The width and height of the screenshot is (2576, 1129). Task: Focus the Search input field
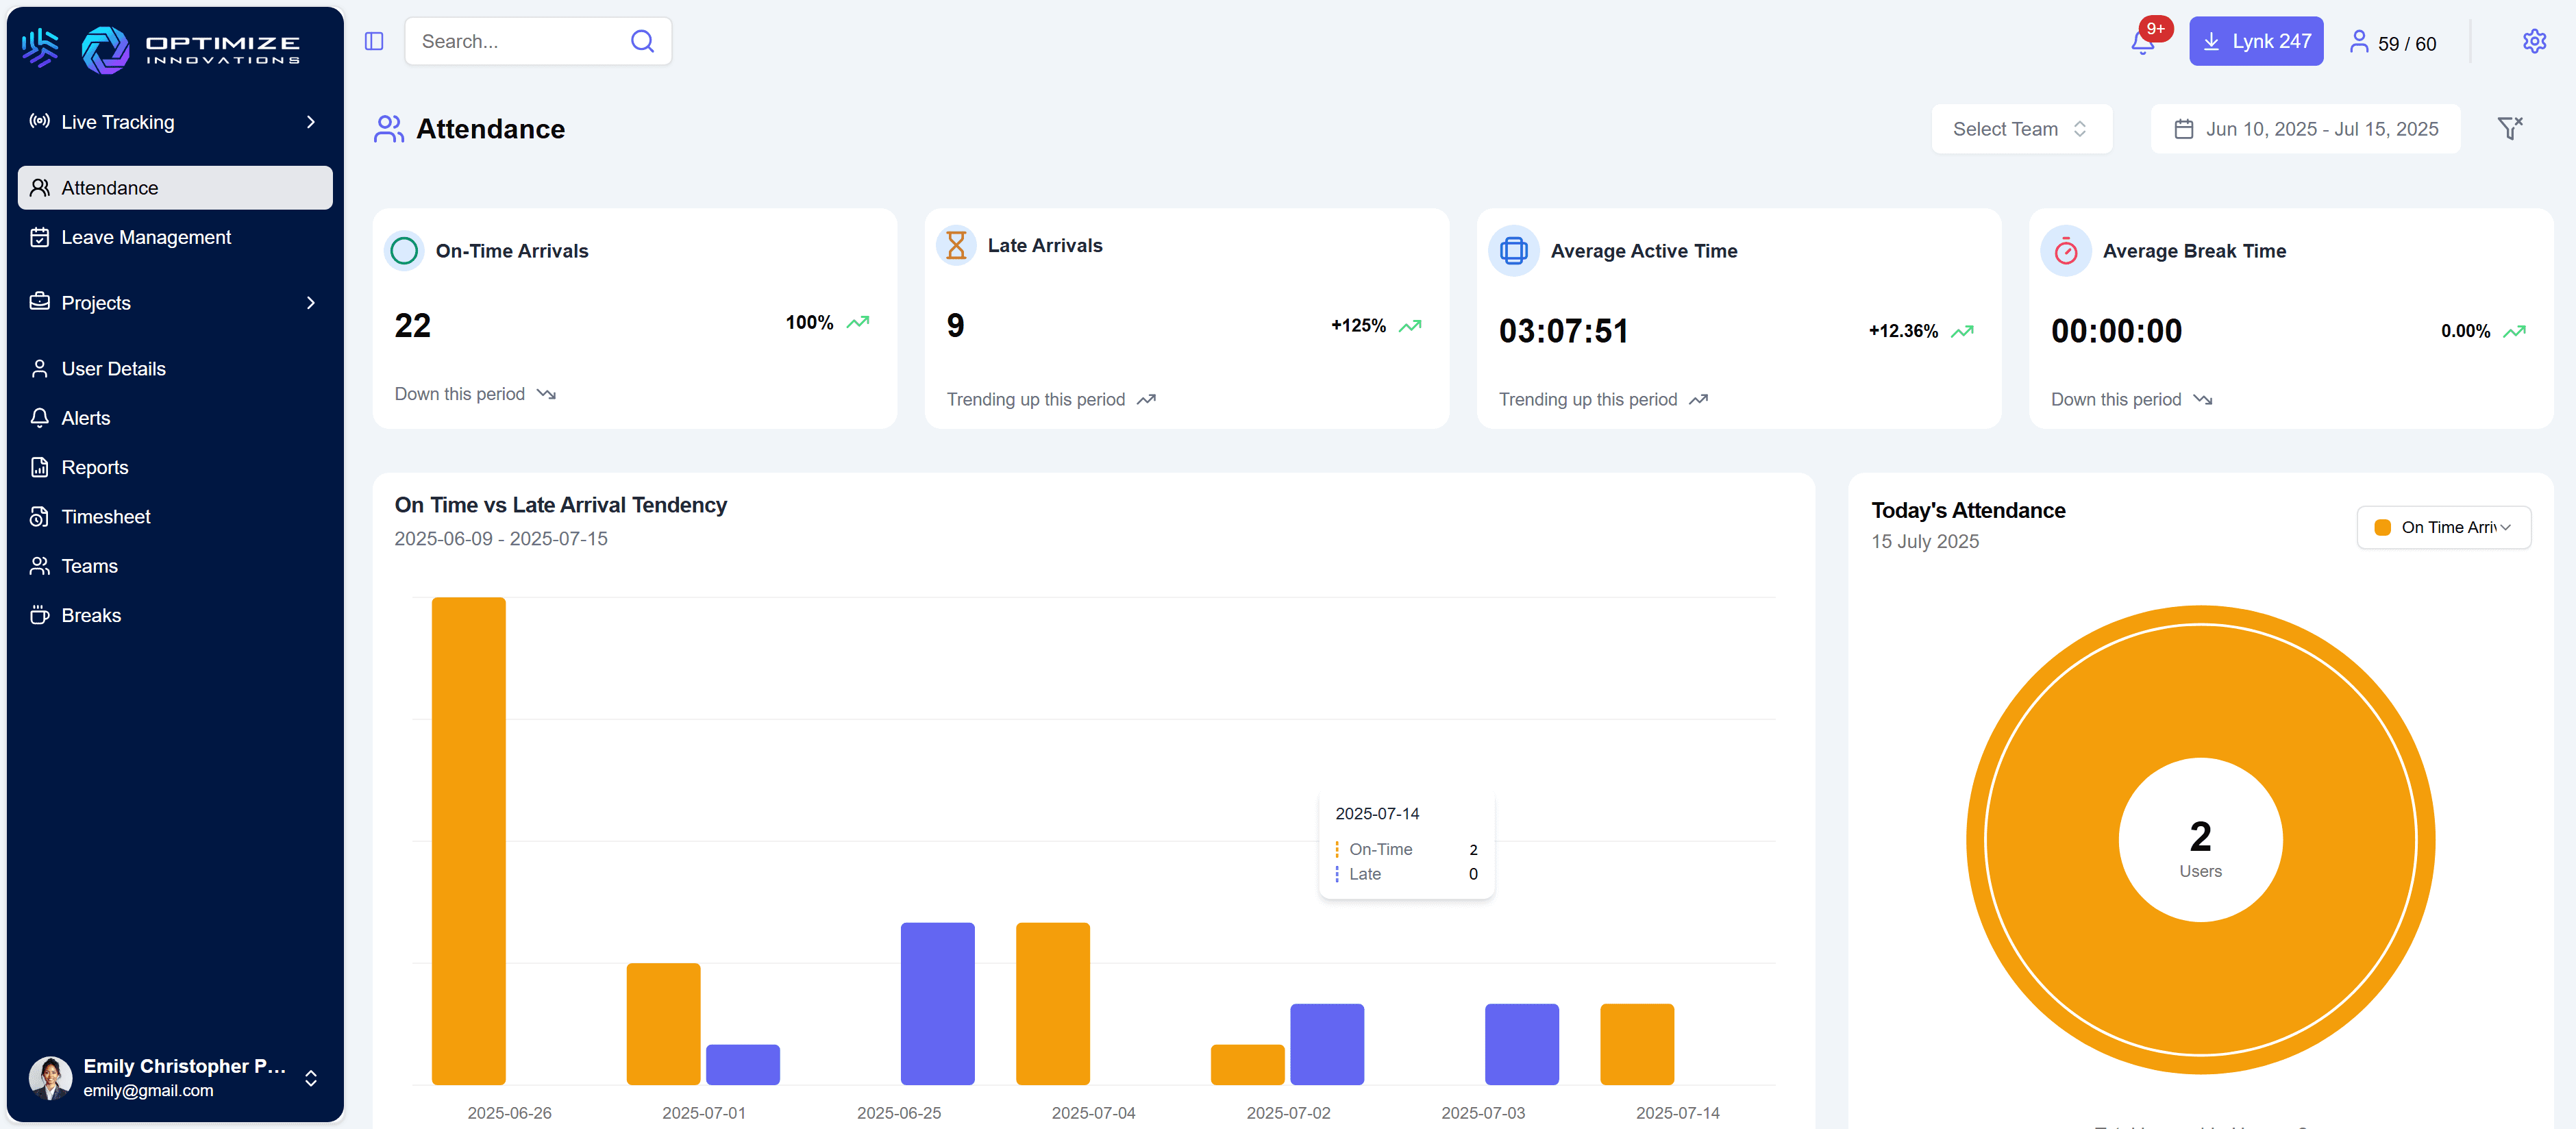[515, 41]
